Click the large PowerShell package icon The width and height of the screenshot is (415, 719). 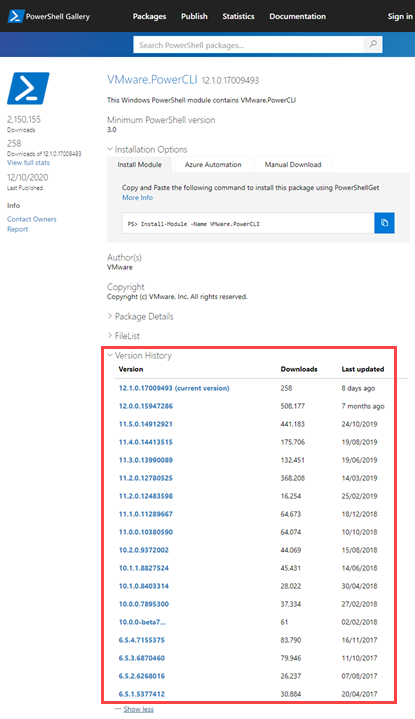tap(28, 88)
